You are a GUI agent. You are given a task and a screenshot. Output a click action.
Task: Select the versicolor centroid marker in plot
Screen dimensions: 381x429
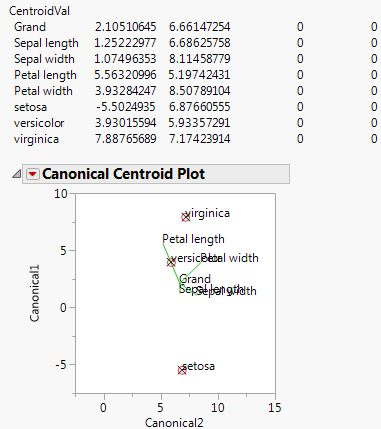click(x=171, y=262)
